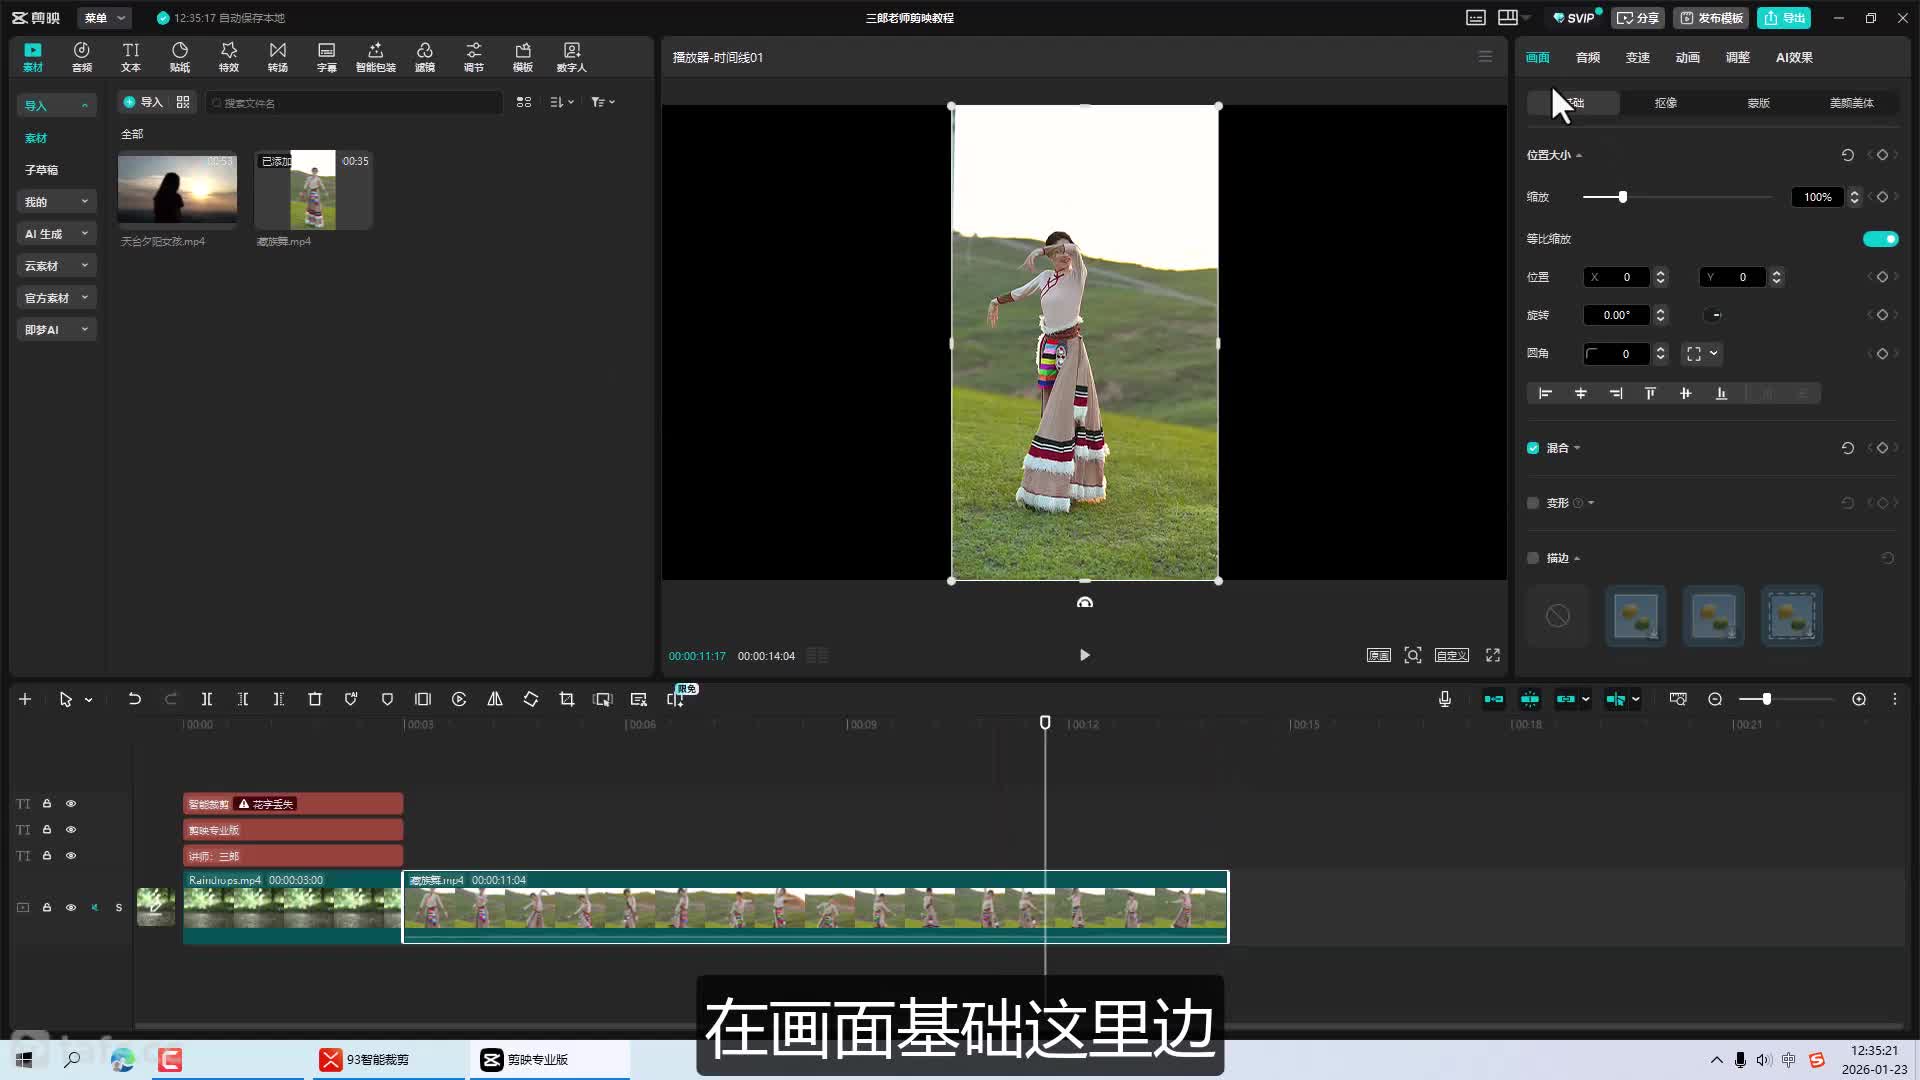Toggle the 等比缩放 uniform scale switch

1879,239
